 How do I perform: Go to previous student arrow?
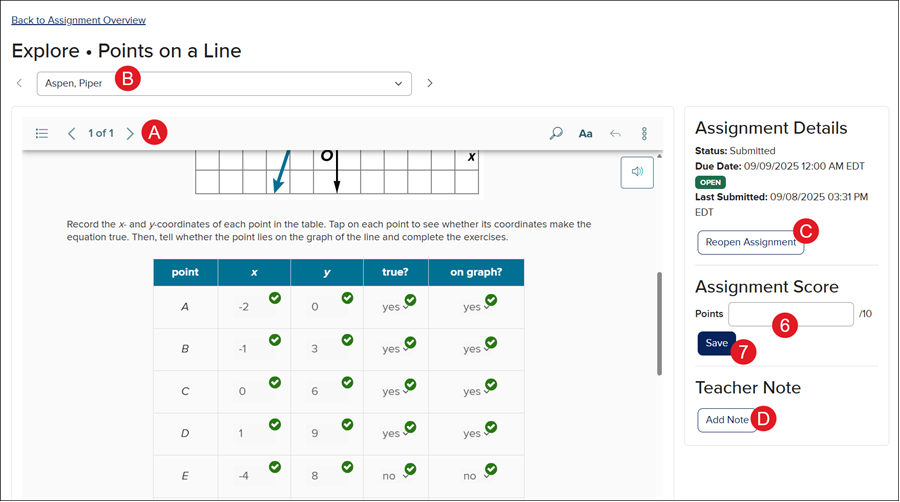[20, 83]
